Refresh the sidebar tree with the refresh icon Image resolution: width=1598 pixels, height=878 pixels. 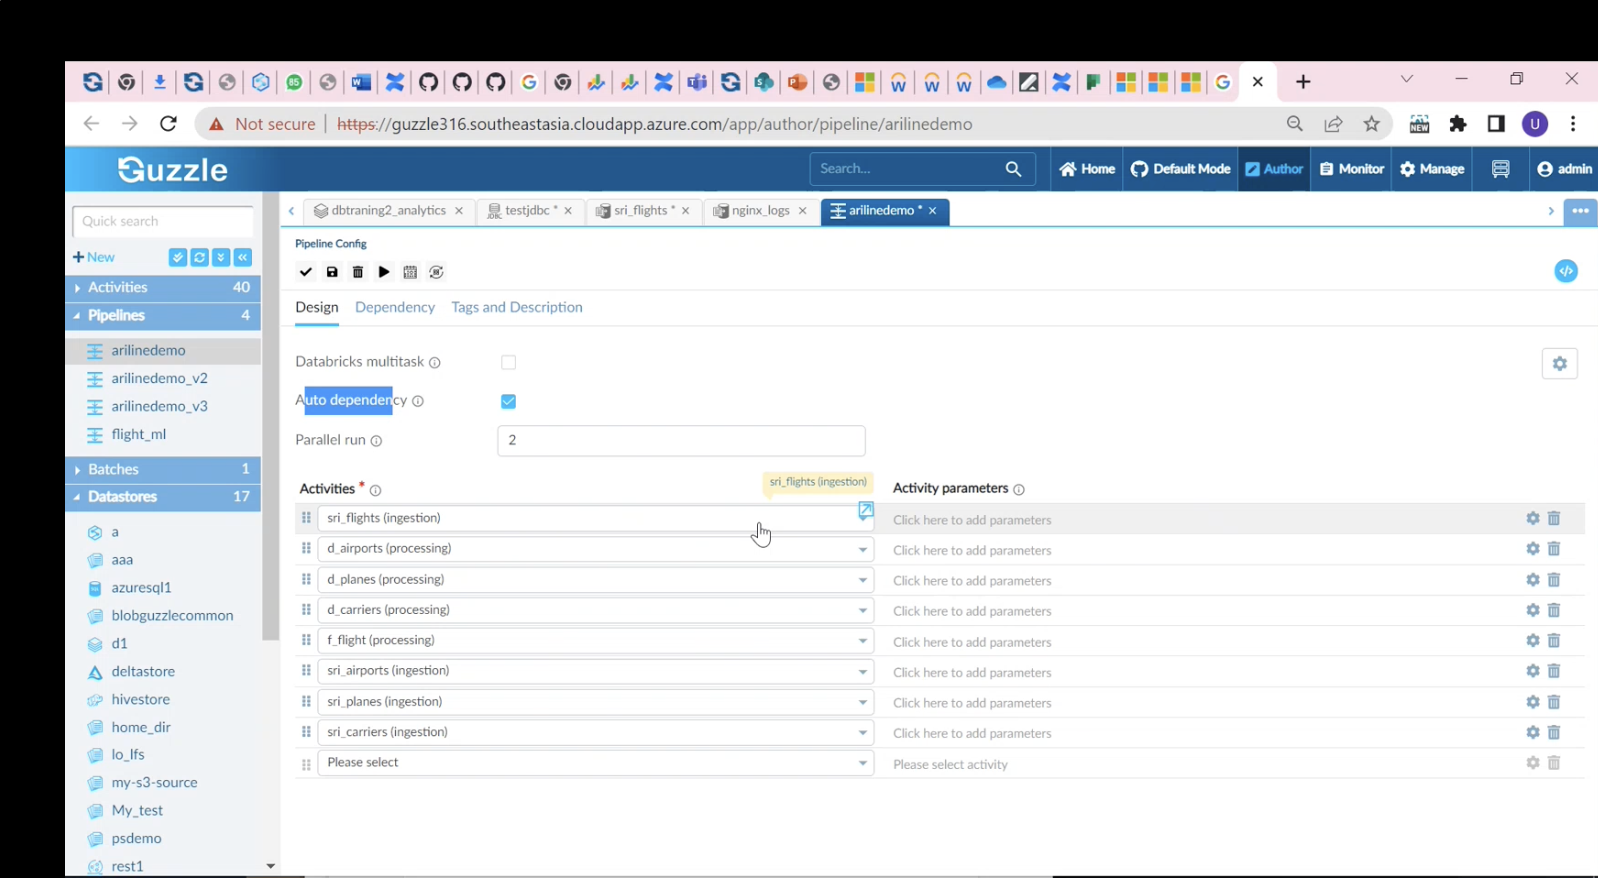click(x=199, y=258)
